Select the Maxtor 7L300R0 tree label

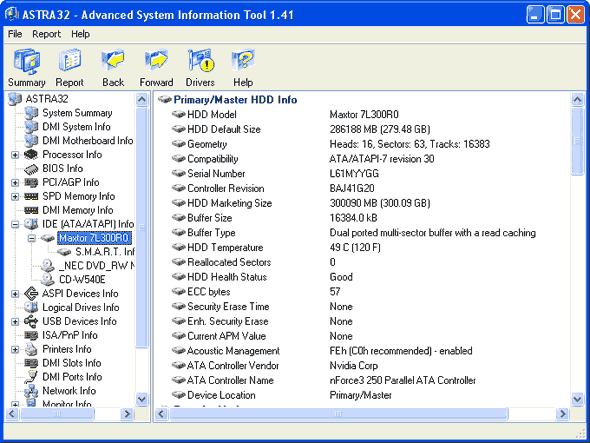[x=94, y=238]
